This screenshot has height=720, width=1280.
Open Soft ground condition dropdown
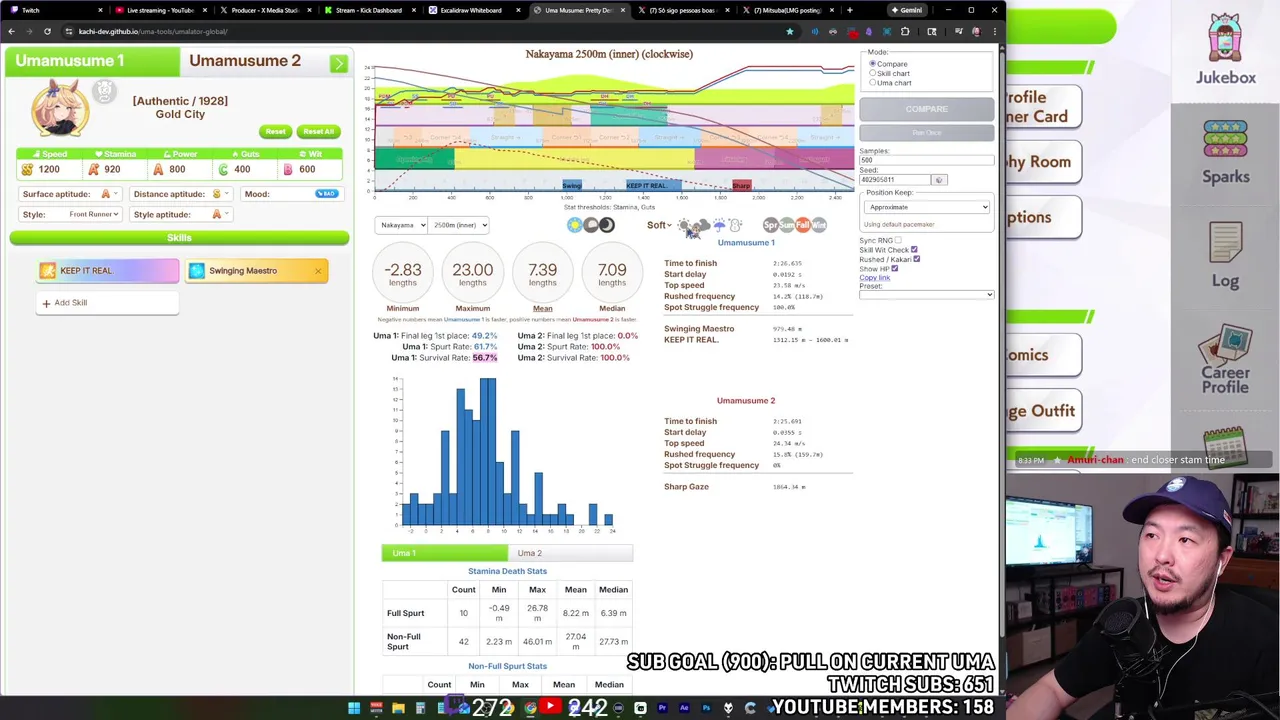pos(660,225)
